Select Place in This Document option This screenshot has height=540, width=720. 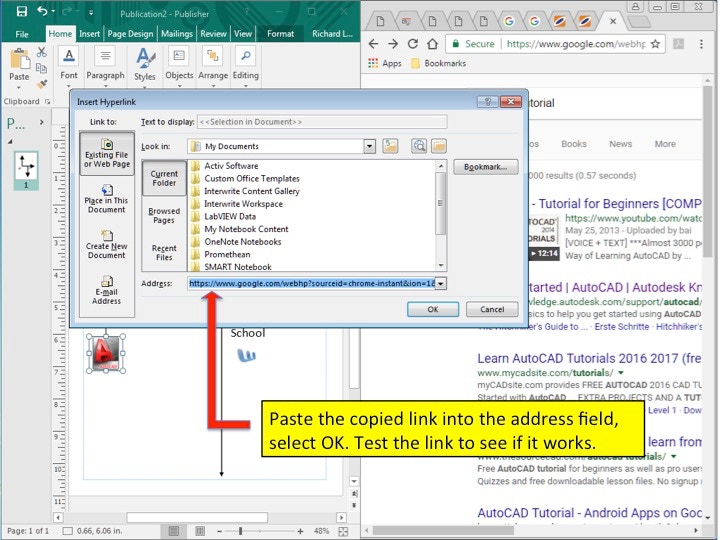[x=107, y=199]
